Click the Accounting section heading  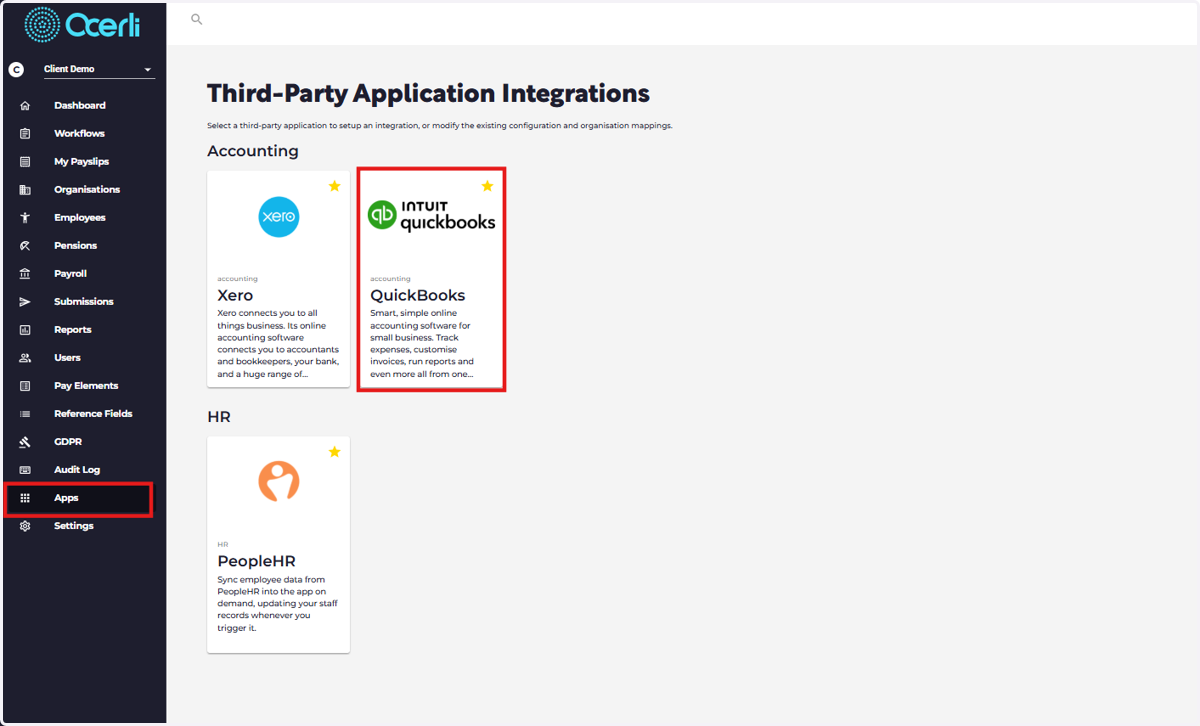[253, 151]
